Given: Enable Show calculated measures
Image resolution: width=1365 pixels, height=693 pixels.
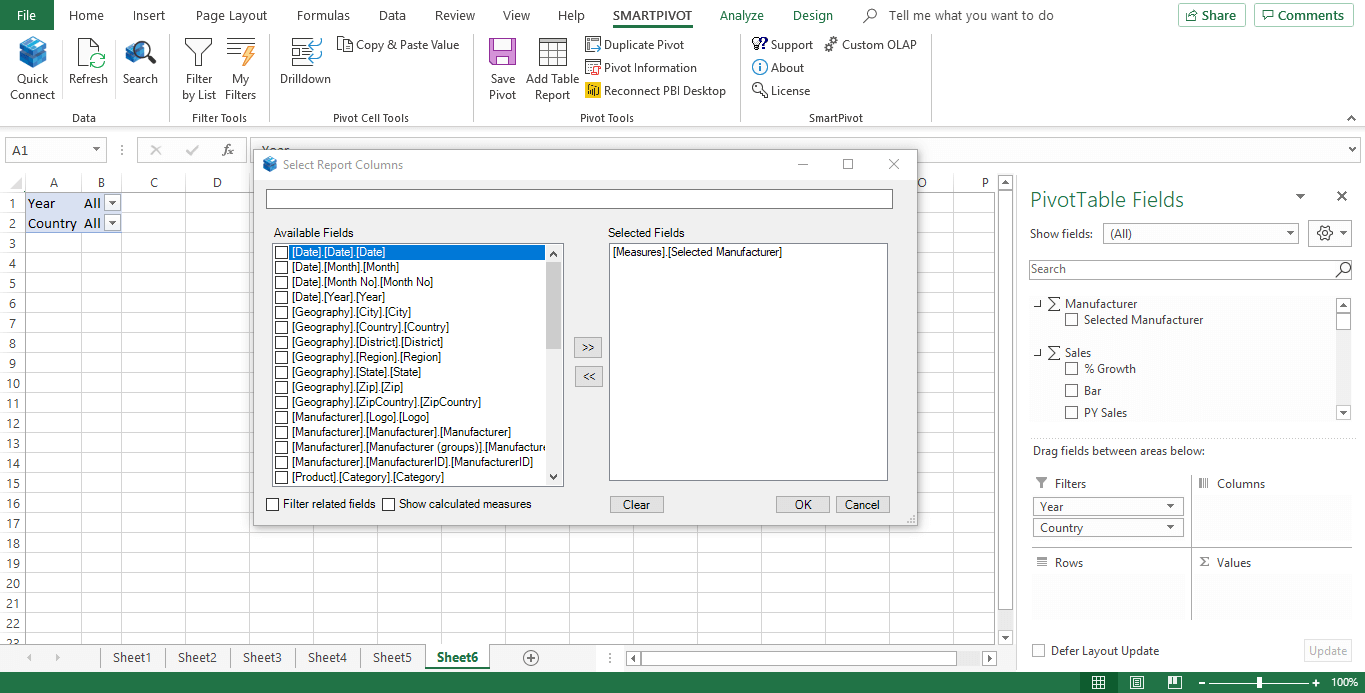Looking at the screenshot, I should click(389, 504).
